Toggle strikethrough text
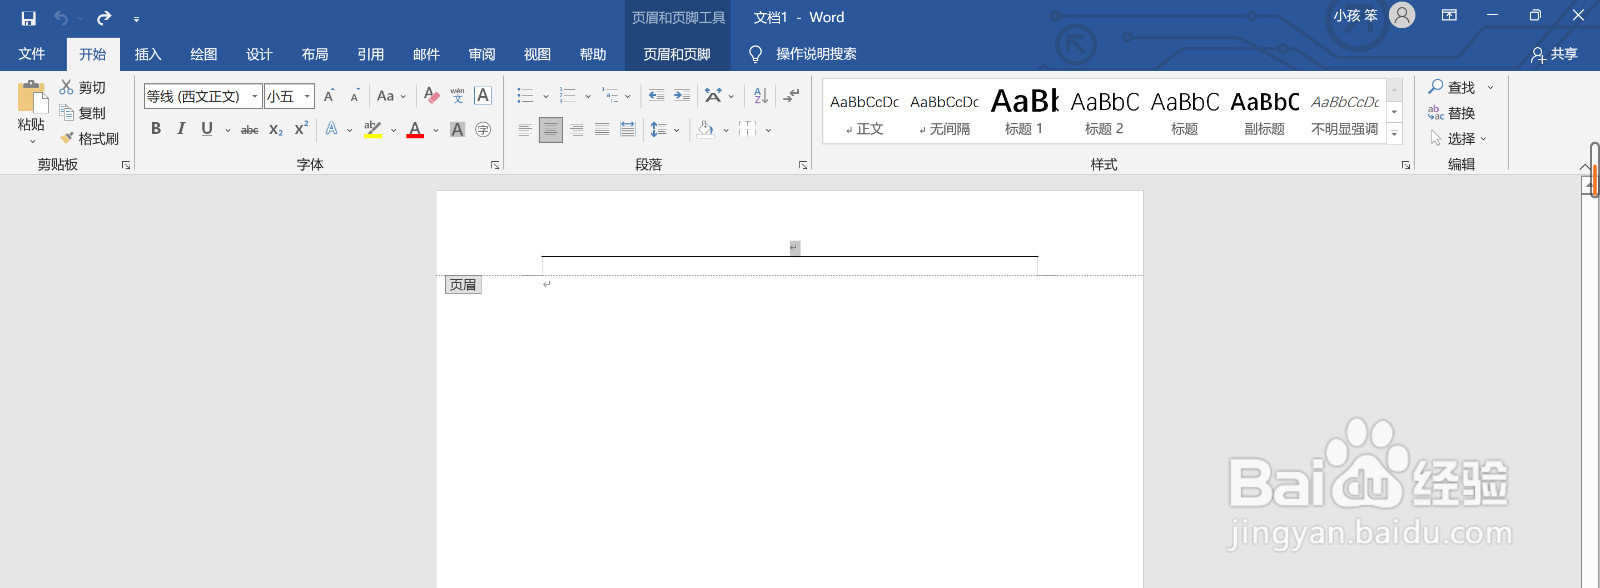This screenshot has width=1600, height=588. pyautogui.click(x=250, y=129)
